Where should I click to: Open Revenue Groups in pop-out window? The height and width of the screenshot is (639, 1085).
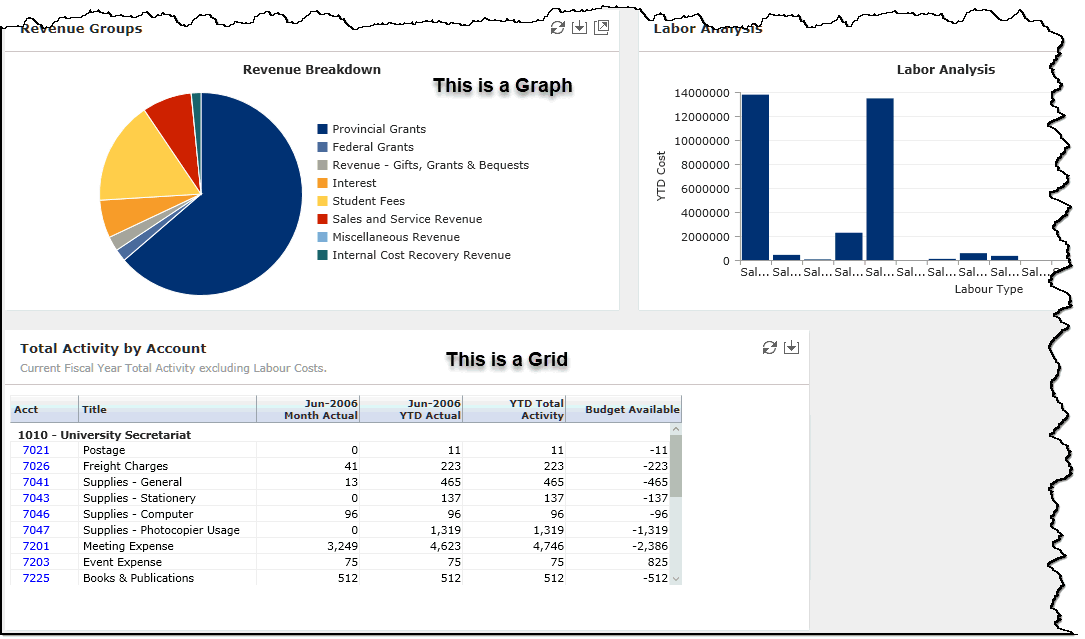click(x=601, y=28)
